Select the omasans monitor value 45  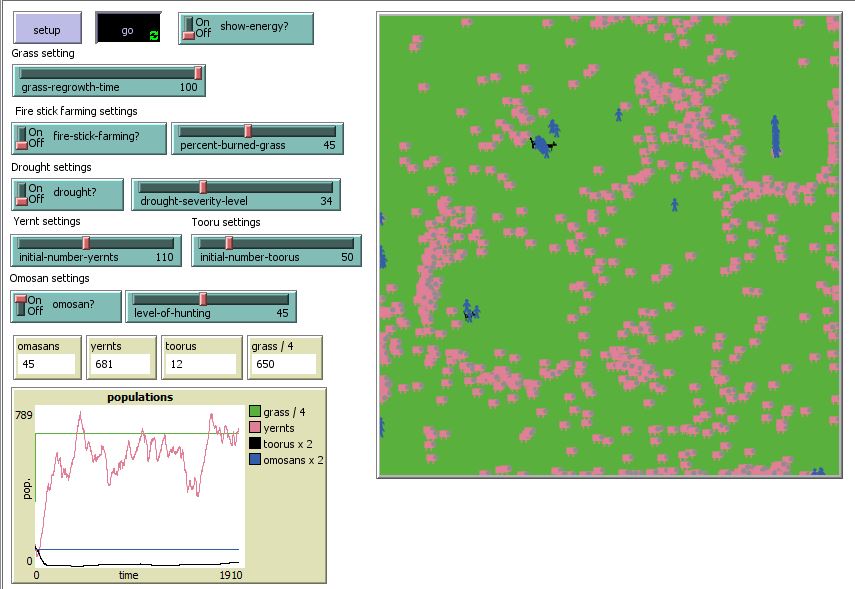coord(46,364)
